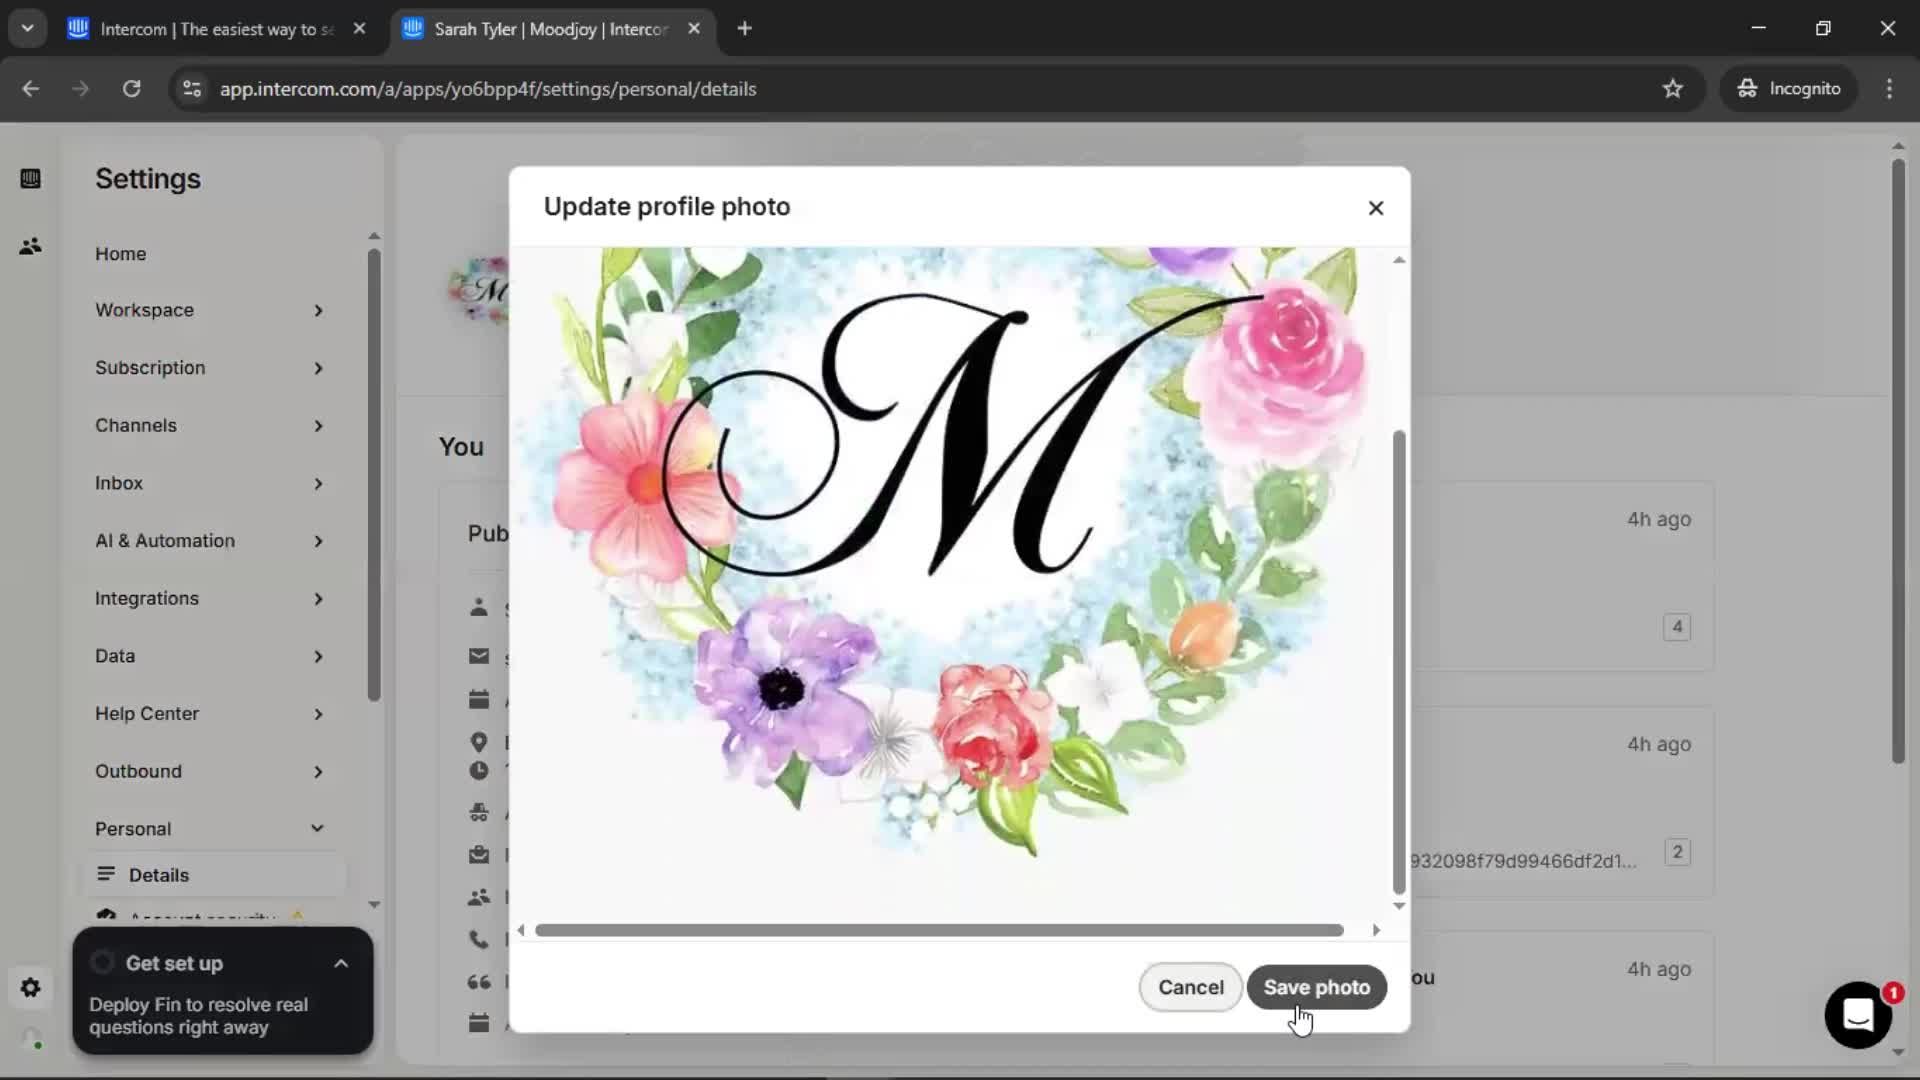Image resolution: width=1920 pixels, height=1080 pixels.
Task: Open the Deploy Fin setup prompt
Action: click(x=198, y=1016)
